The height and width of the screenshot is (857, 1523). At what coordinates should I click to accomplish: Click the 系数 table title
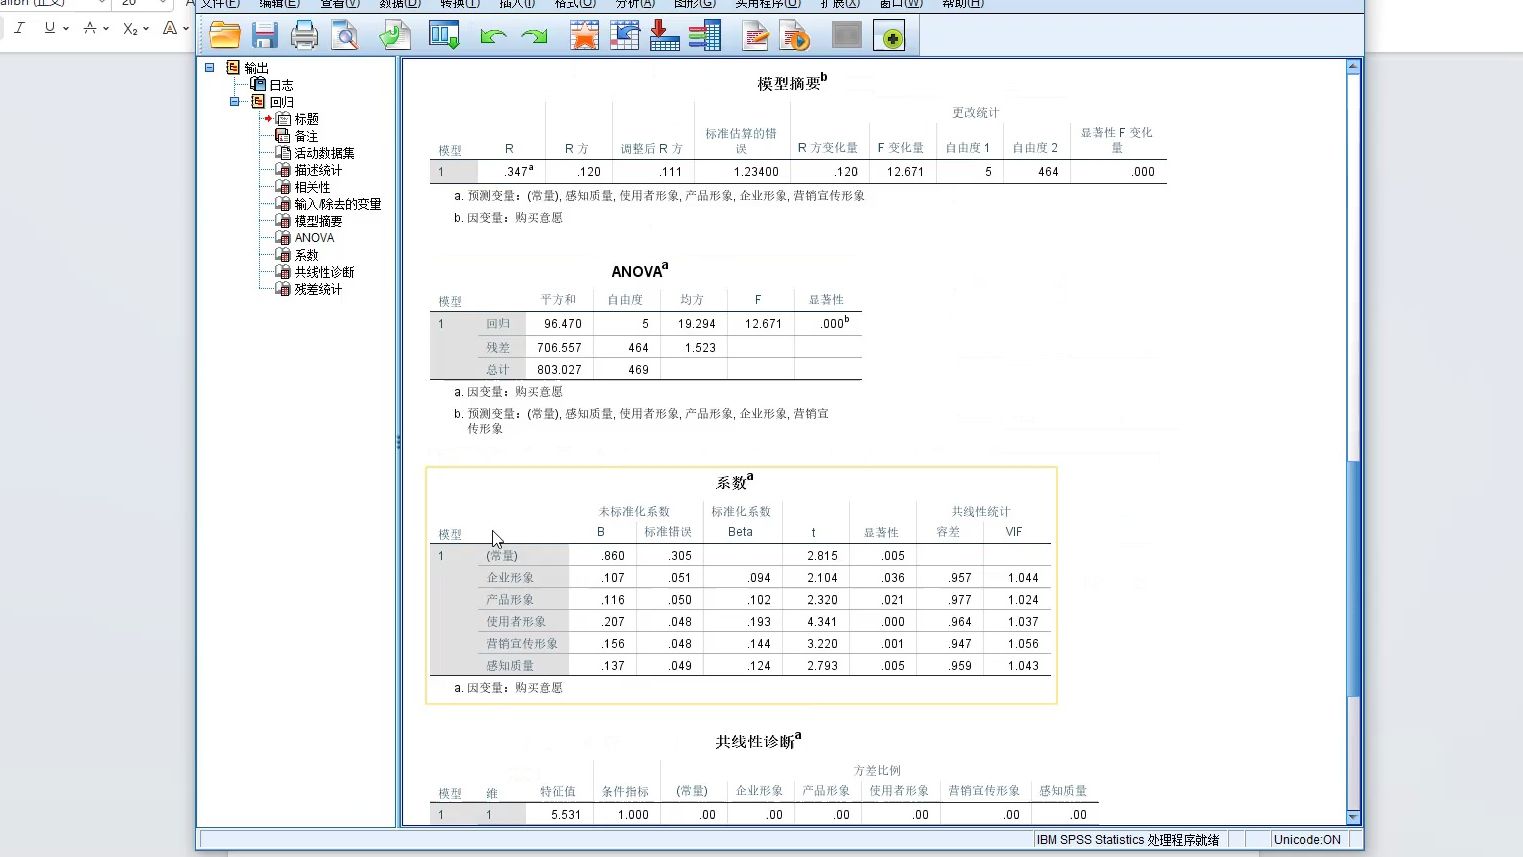[735, 481]
